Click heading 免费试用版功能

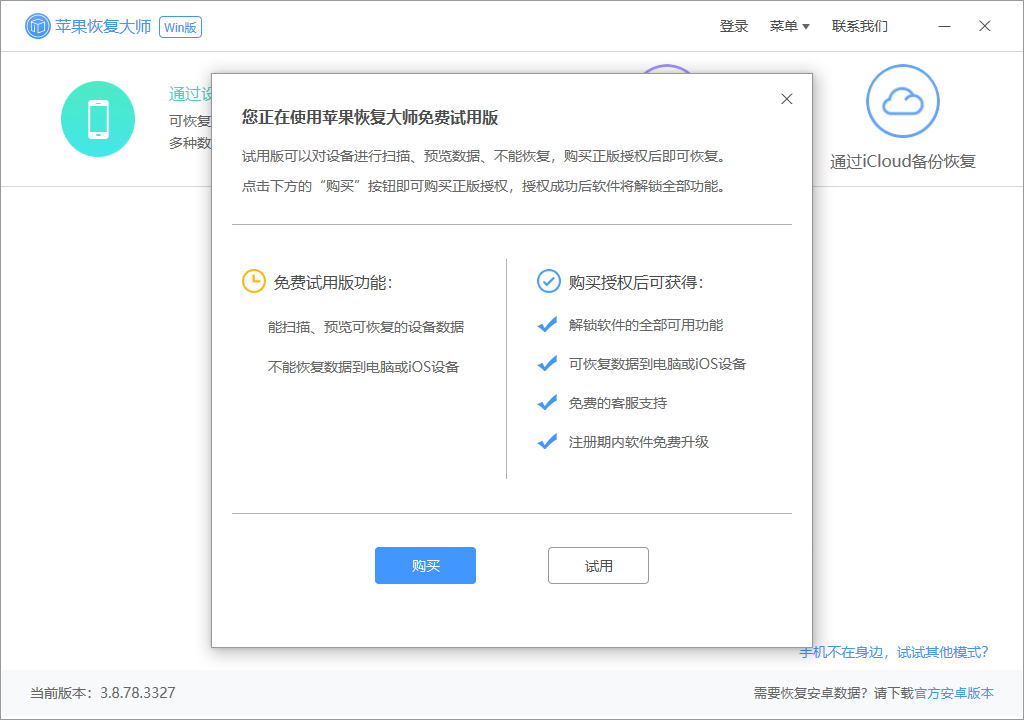(333, 282)
